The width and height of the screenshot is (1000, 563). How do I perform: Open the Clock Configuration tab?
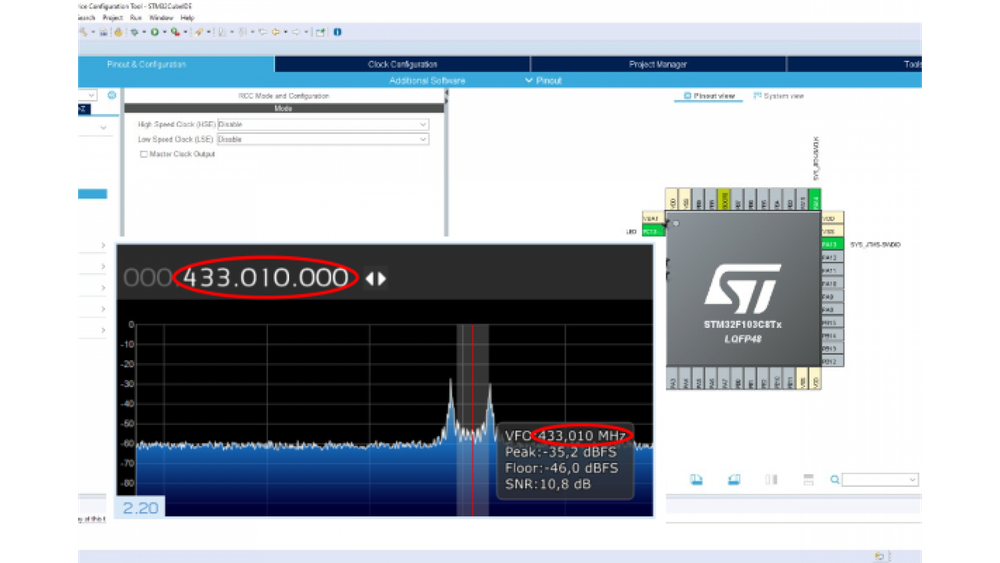pos(402,64)
